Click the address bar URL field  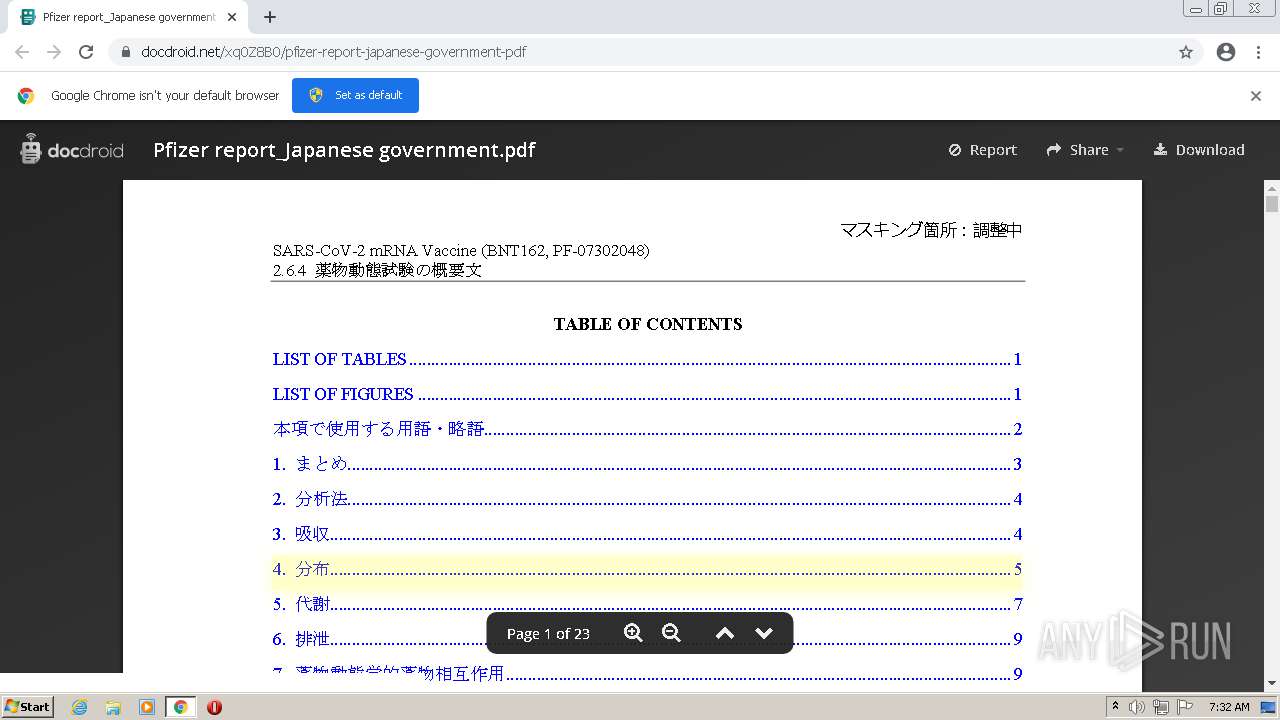640,52
